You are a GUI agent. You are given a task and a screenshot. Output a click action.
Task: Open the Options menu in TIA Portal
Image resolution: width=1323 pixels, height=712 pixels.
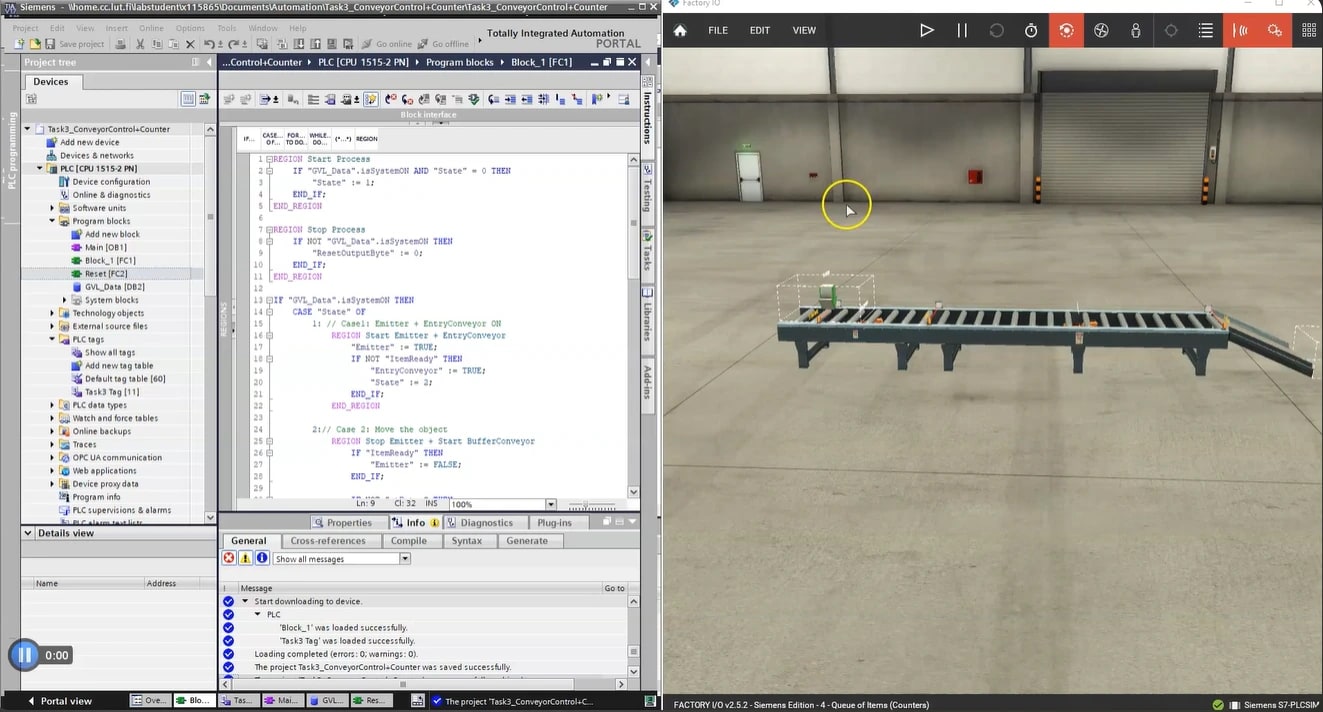pos(190,28)
